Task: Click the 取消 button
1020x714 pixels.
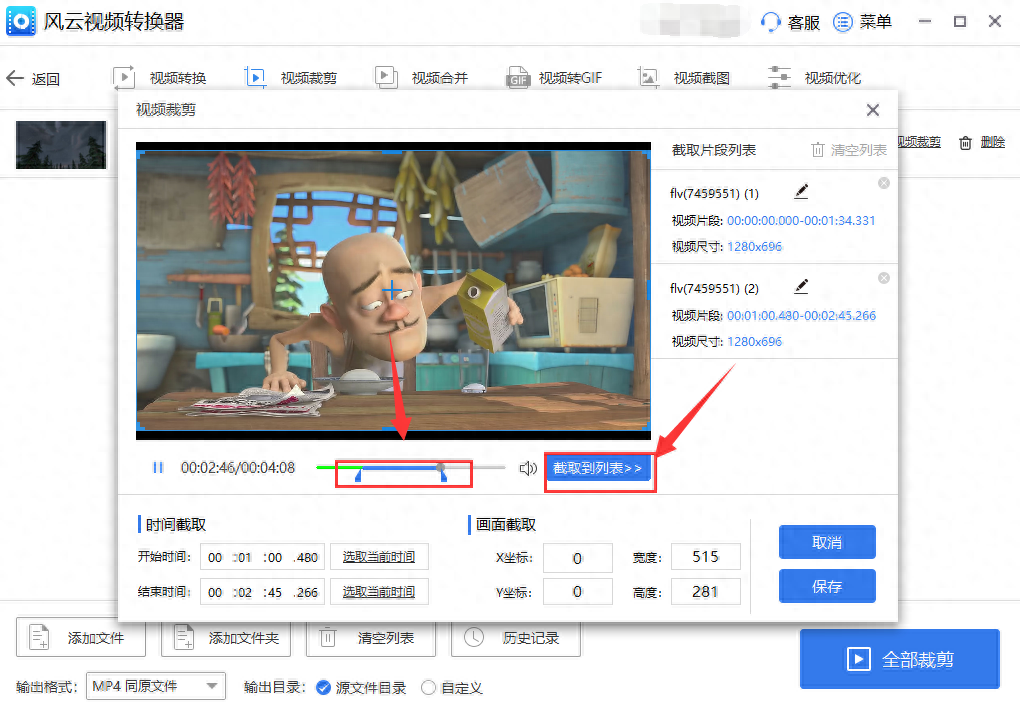Action: pyautogui.click(x=827, y=542)
